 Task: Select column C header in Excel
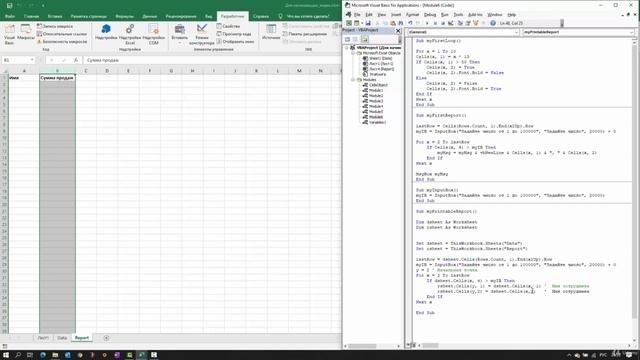coord(86,71)
